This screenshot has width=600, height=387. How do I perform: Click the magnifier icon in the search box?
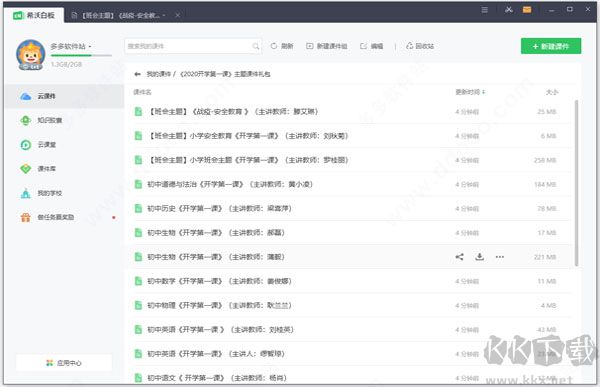pyautogui.click(x=256, y=46)
